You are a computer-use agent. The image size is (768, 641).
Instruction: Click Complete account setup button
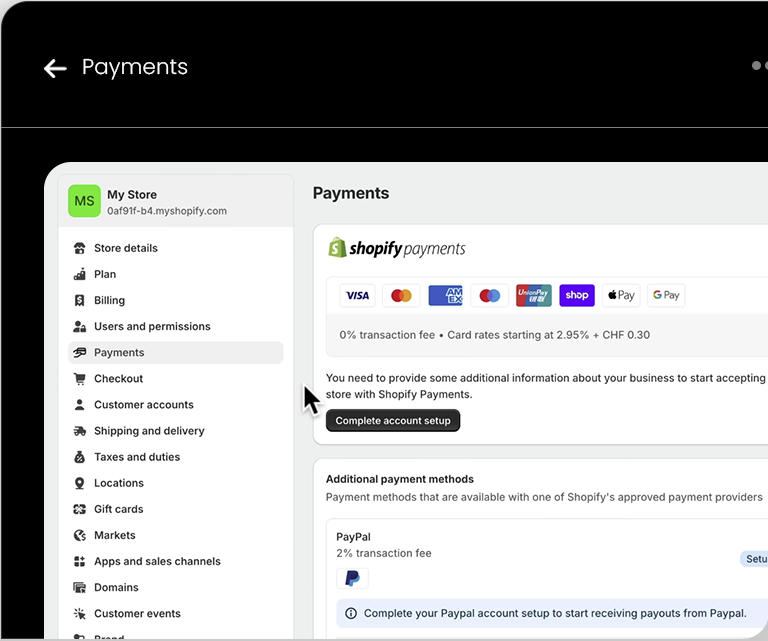click(x=393, y=421)
